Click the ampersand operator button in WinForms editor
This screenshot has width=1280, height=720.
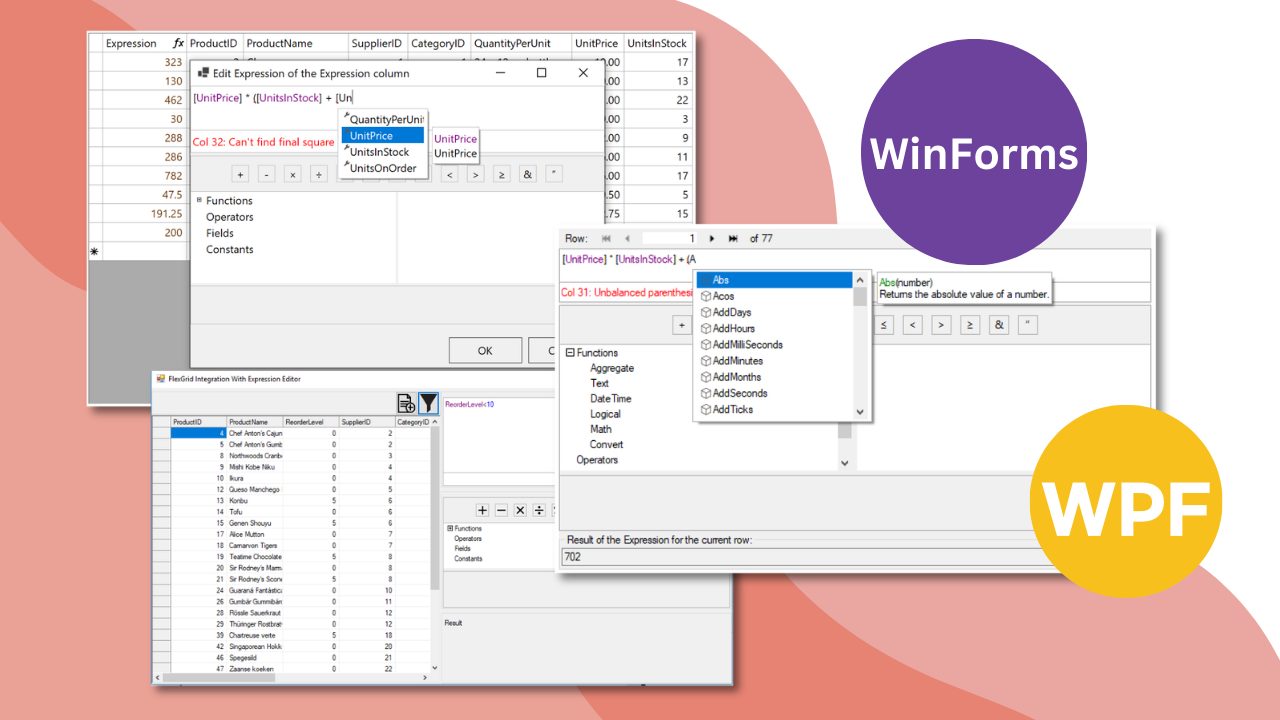(528, 174)
